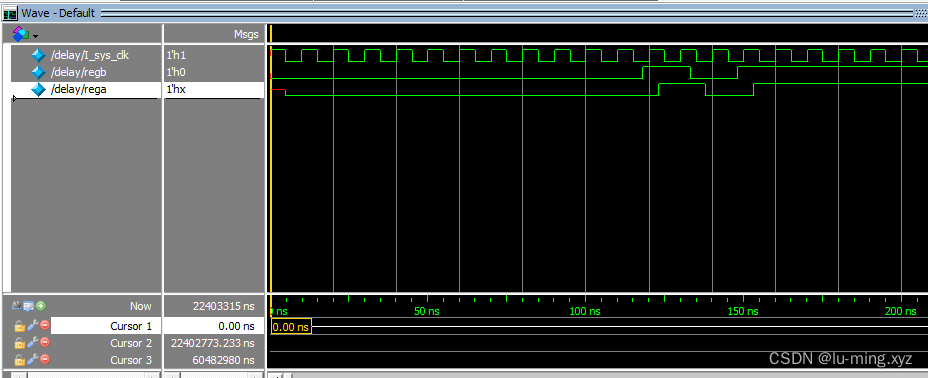Click 50 ns timeline label

(x=427, y=311)
